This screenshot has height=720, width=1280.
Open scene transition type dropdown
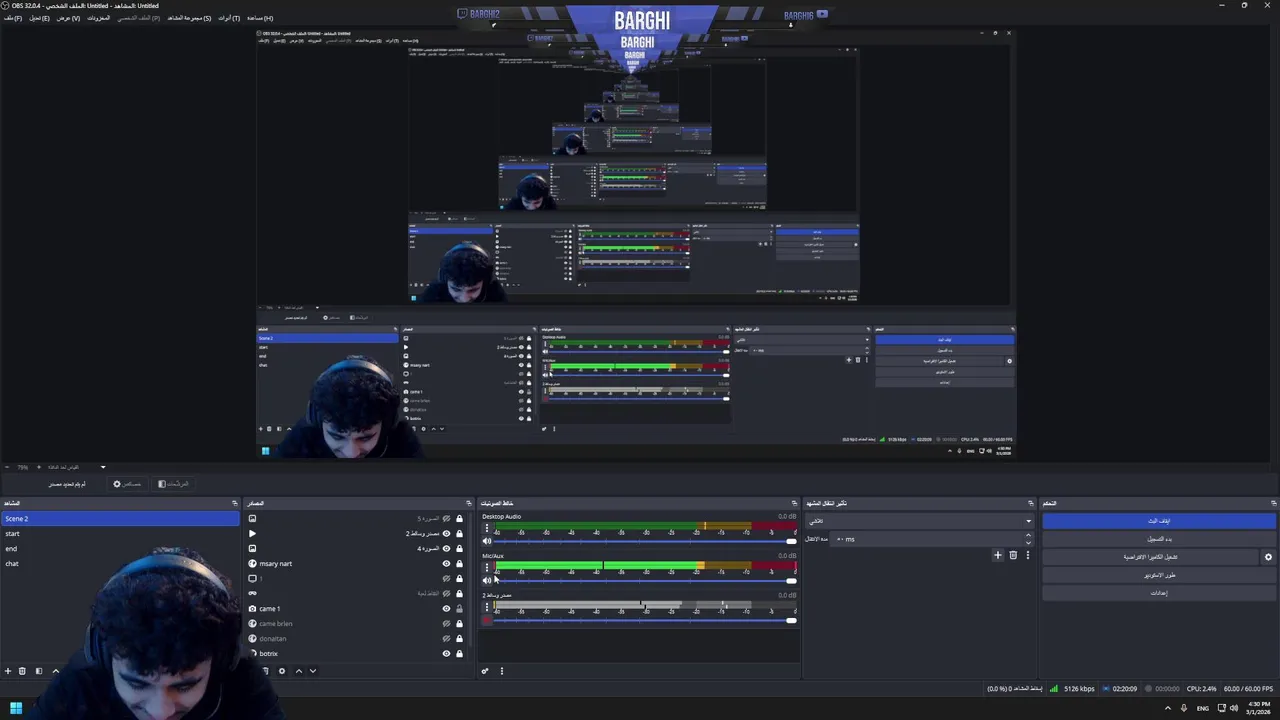point(919,520)
